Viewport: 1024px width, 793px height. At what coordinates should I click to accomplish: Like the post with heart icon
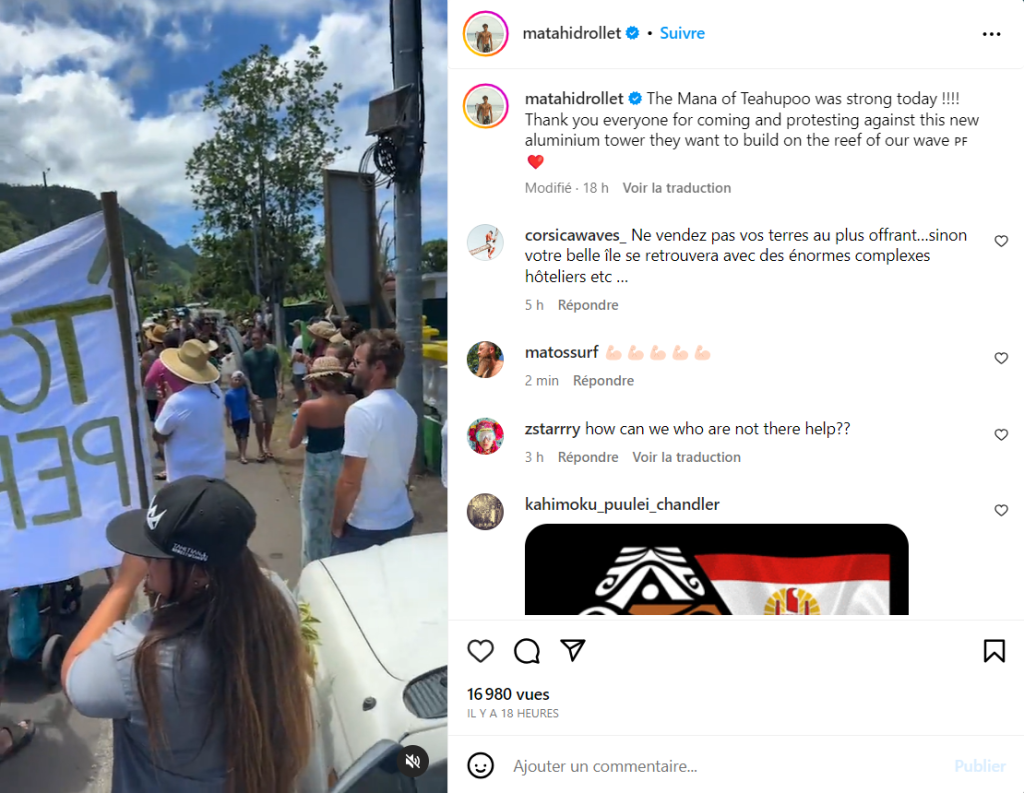click(x=480, y=651)
